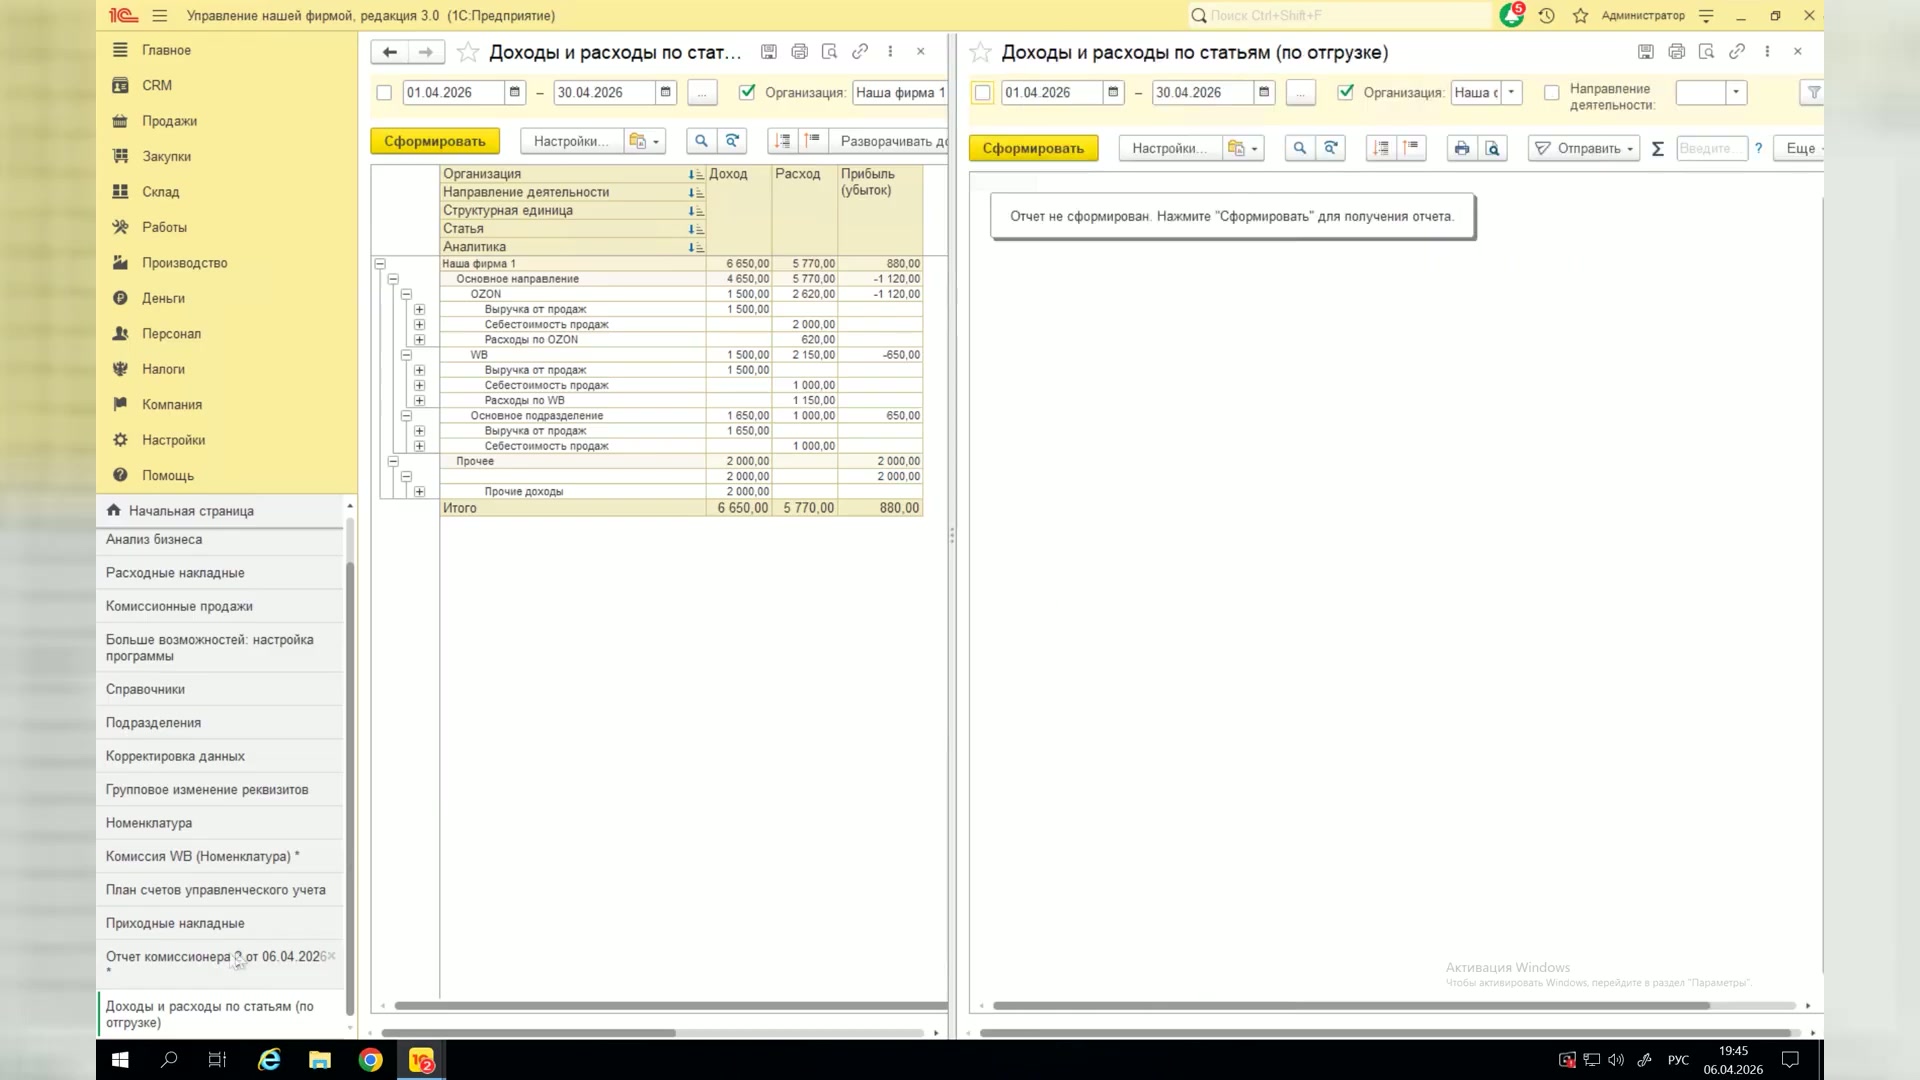Enable the Направление деятельности checkbox
This screenshot has width=1920, height=1080.
(x=1552, y=93)
